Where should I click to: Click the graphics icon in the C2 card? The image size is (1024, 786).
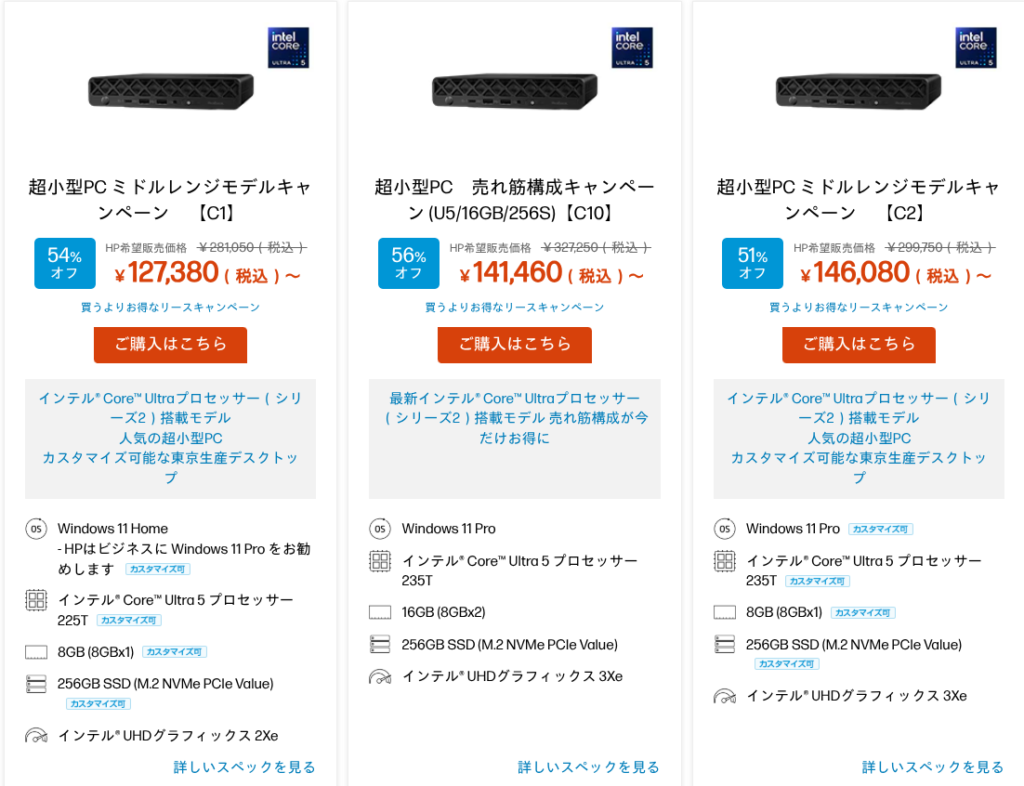coord(725,696)
